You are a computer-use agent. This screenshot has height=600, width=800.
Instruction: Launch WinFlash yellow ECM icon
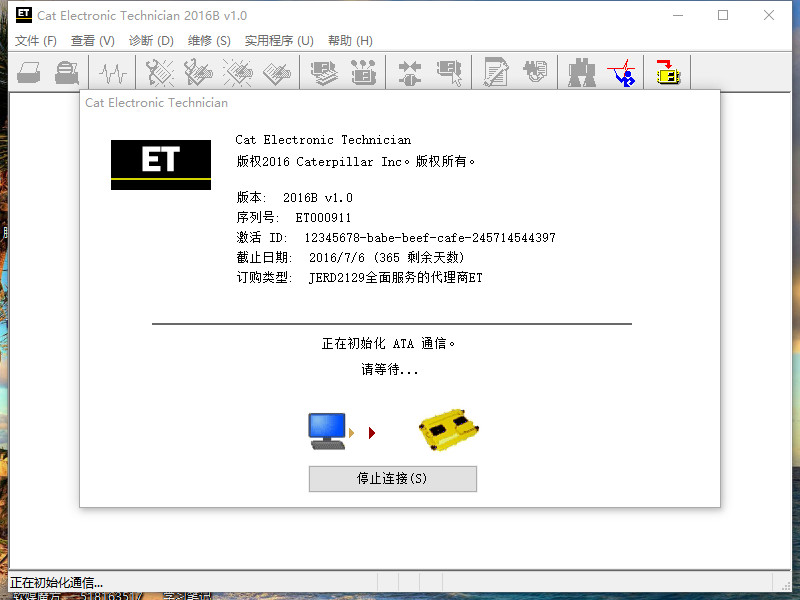668,72
